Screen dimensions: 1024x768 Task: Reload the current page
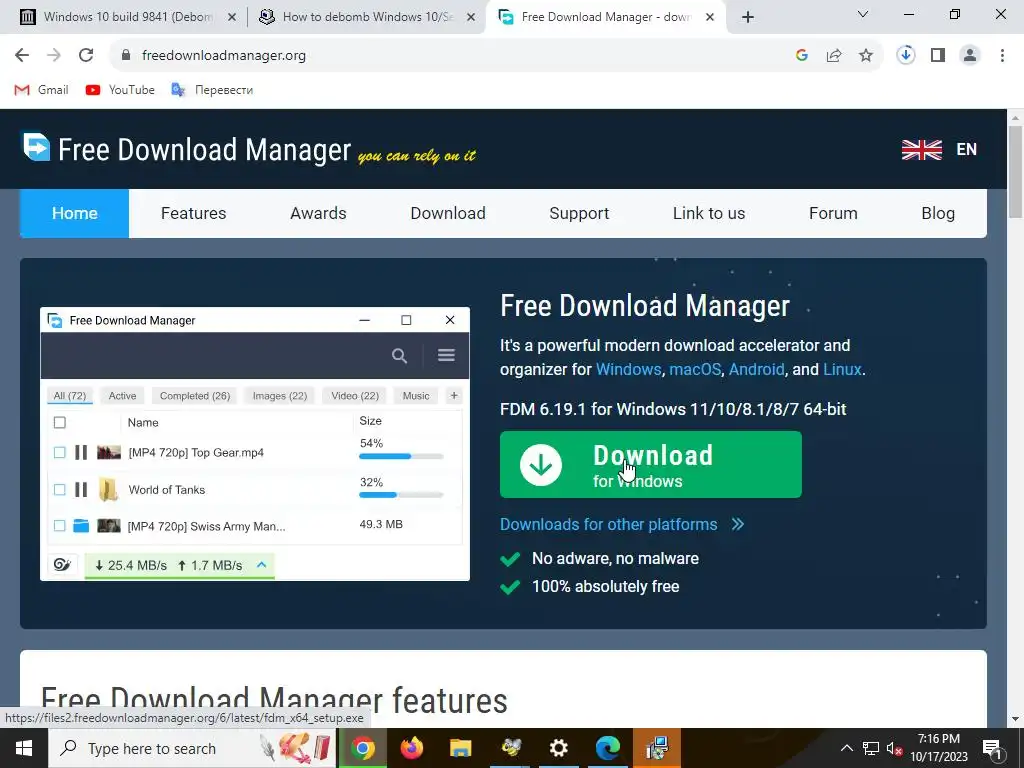tap(86, 56)
